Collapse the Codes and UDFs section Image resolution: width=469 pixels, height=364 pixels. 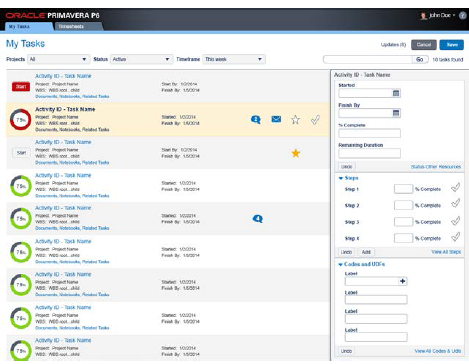(340, 264)
